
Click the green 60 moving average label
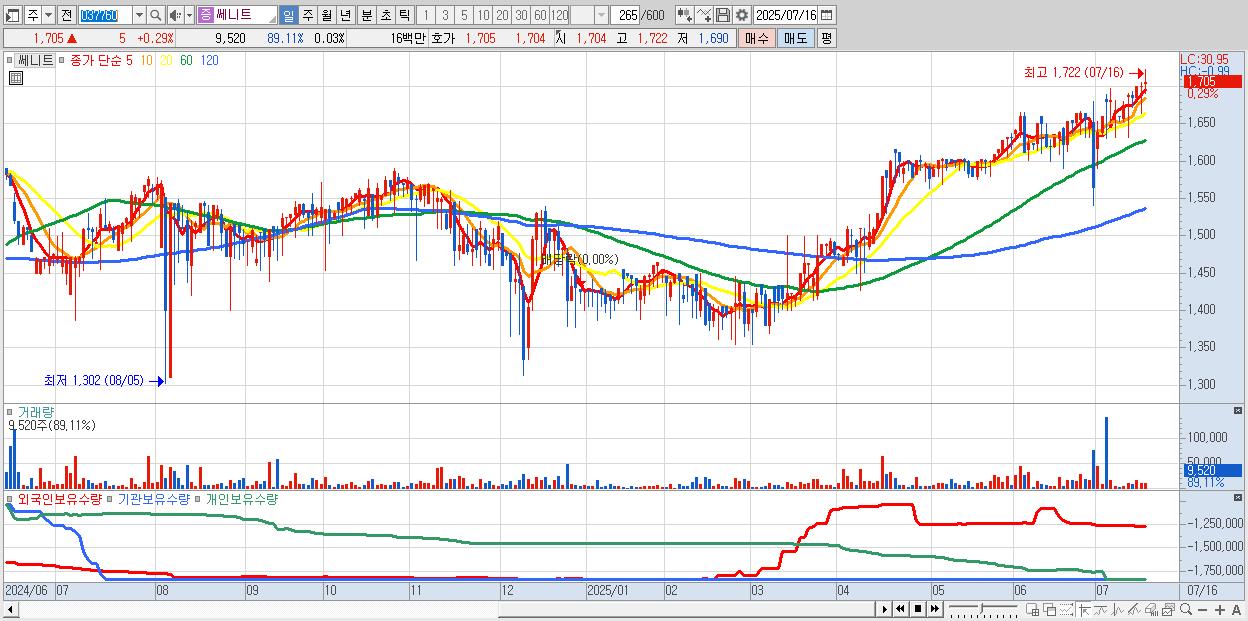pyautogui.click(x=186, y=60)
